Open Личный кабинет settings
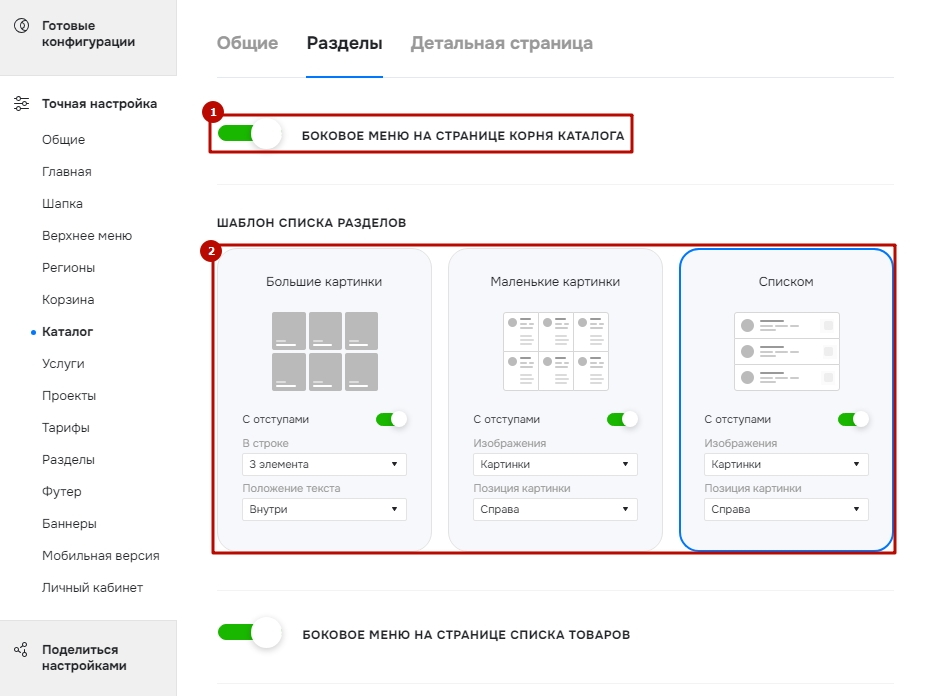 [92, 588]
